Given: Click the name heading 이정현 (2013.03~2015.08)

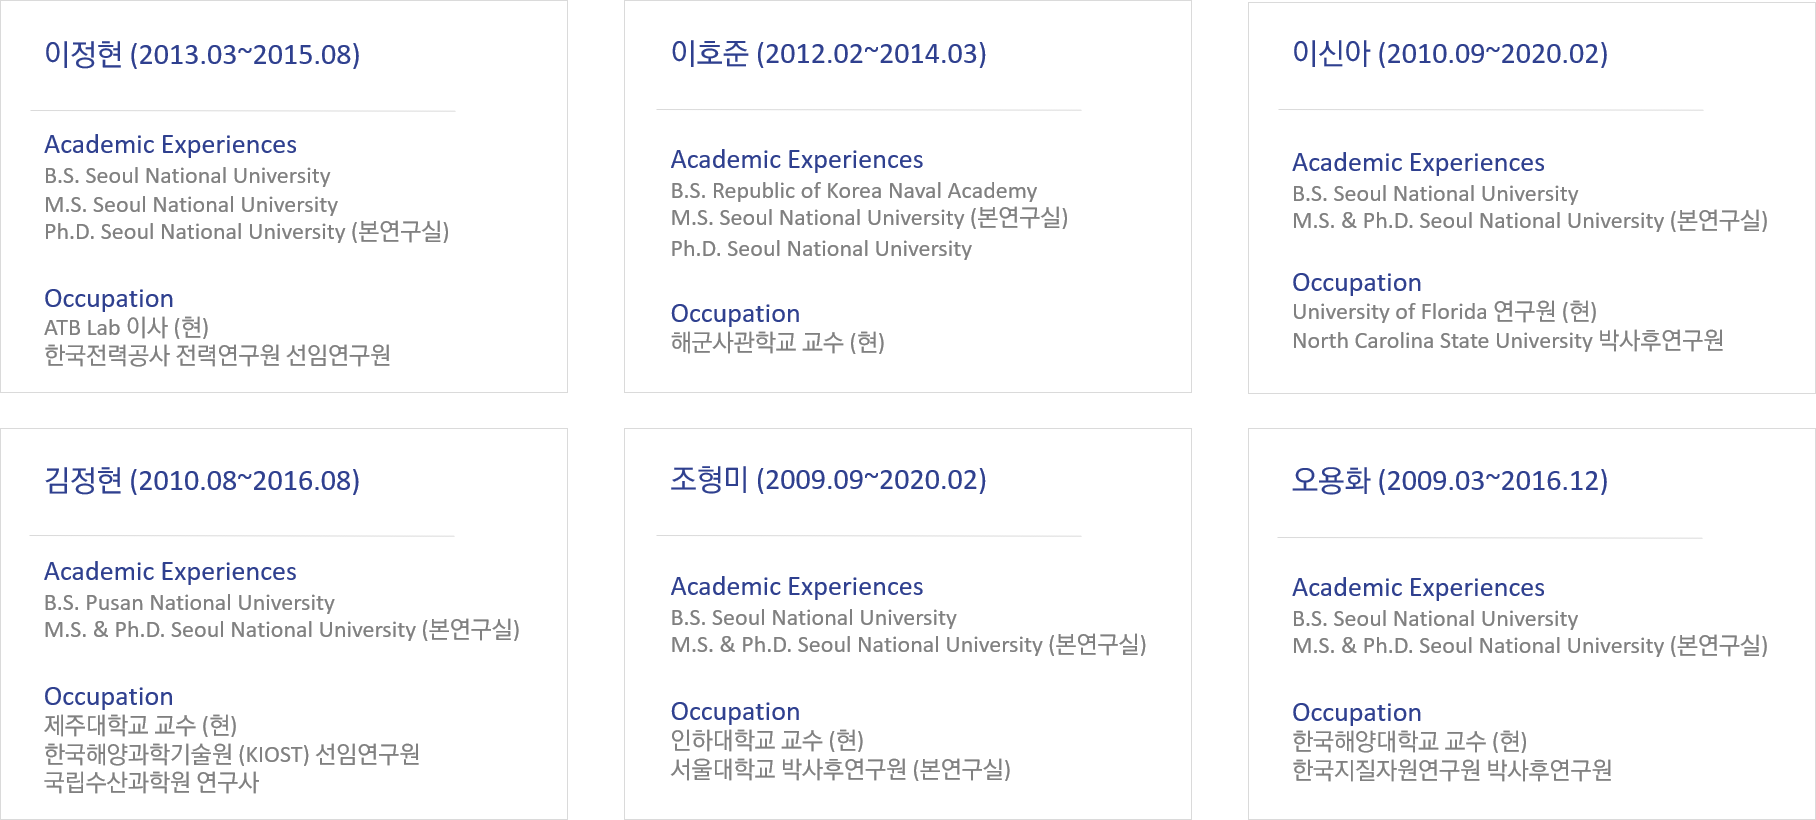Looking at the screenshot, I should pos(202,54).
